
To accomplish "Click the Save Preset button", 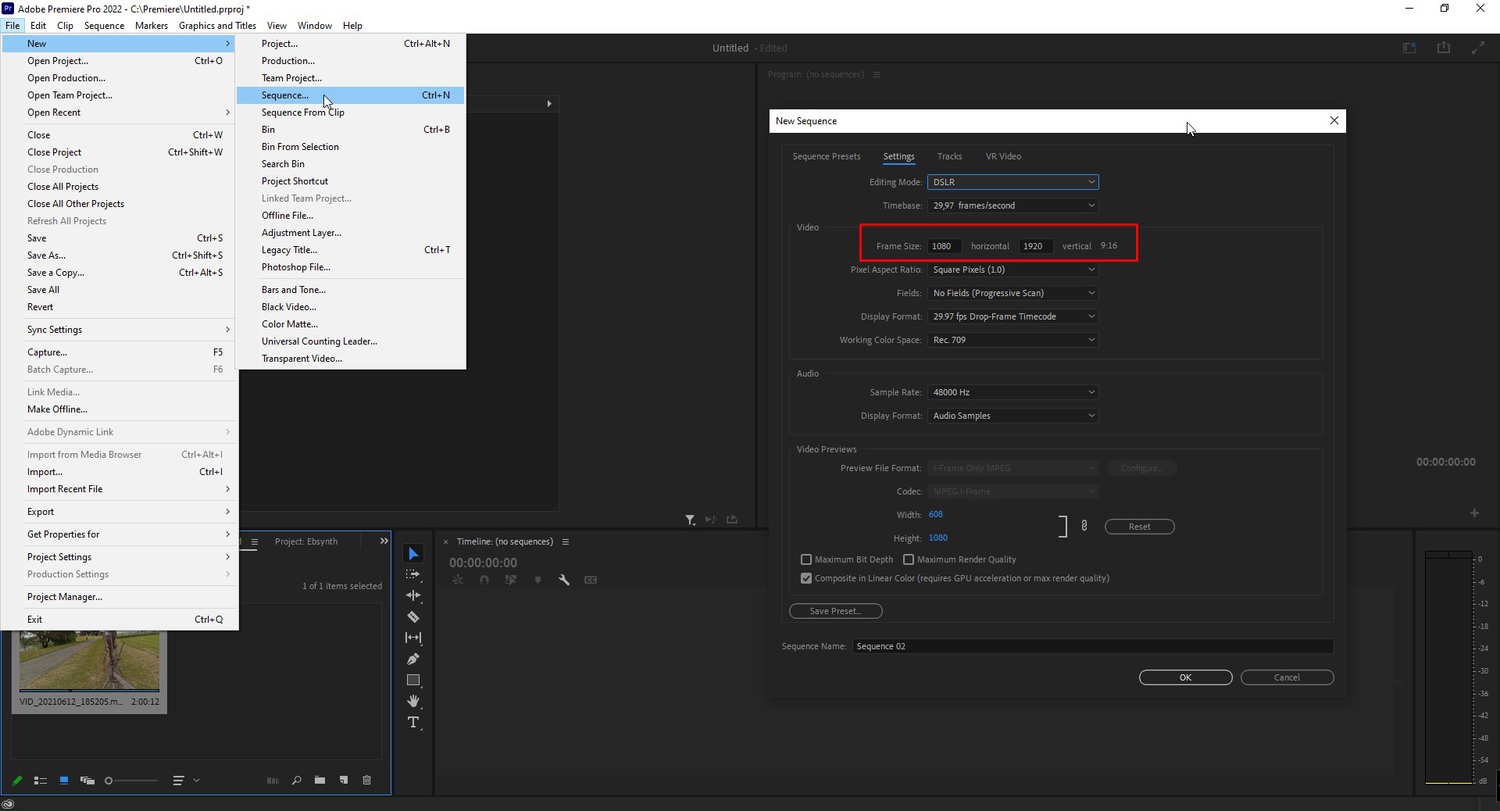I will pyautogui.click(x=835, y=611).
